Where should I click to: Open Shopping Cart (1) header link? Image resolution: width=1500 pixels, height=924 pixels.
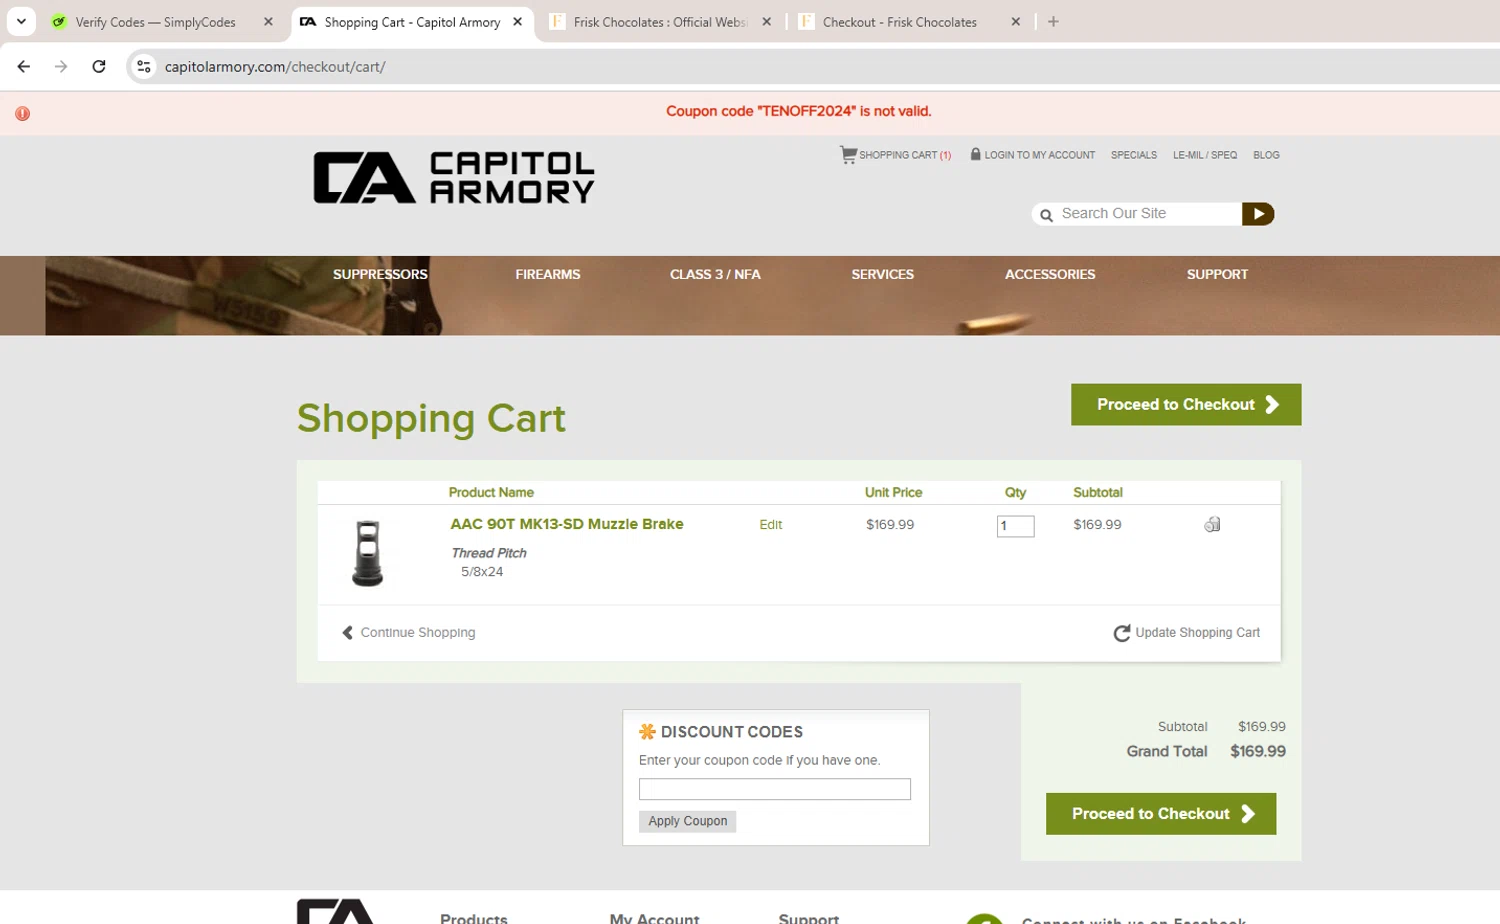(x=895, y=155)
